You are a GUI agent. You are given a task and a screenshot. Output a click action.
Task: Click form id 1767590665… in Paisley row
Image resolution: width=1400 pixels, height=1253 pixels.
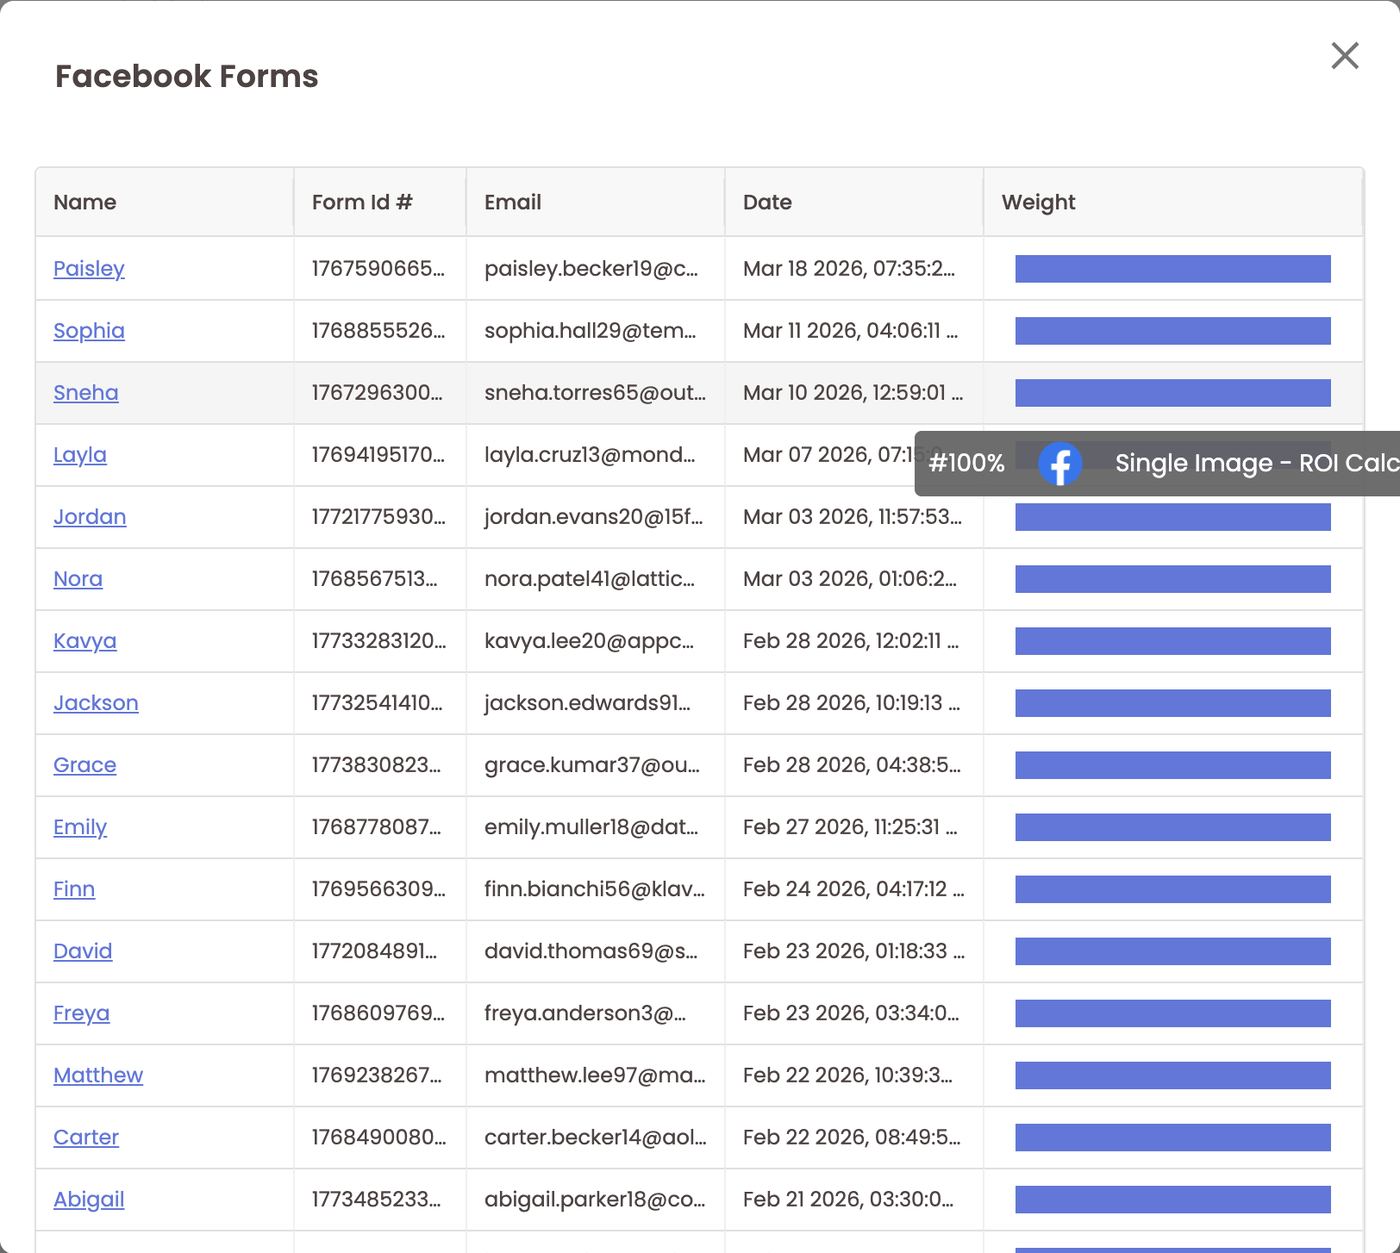tap(378, 269)
